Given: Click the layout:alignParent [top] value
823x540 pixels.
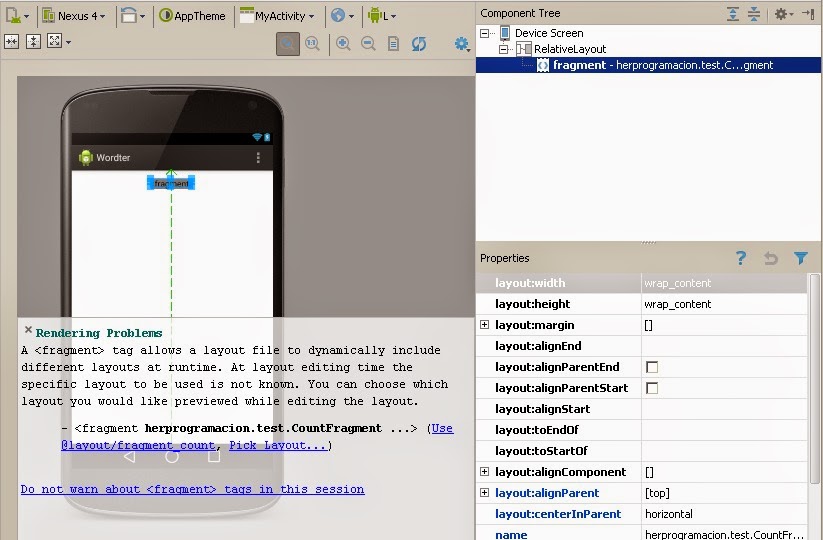Looking at the screenshot, I should pyautogui.click(x=657, y=493).
